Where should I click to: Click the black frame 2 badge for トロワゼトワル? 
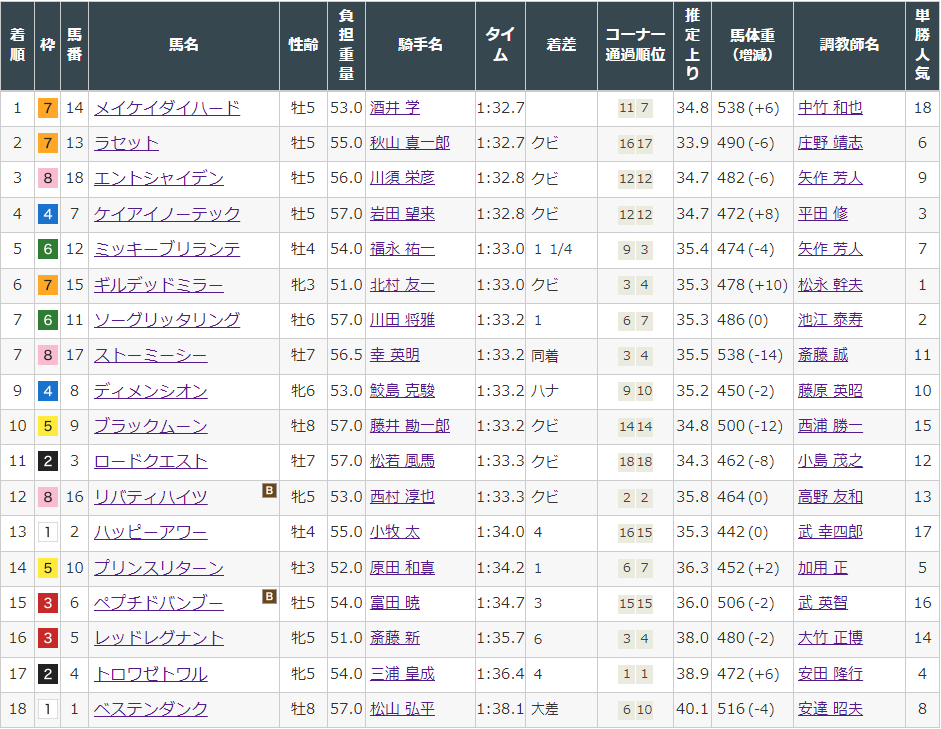click(48, 673)
